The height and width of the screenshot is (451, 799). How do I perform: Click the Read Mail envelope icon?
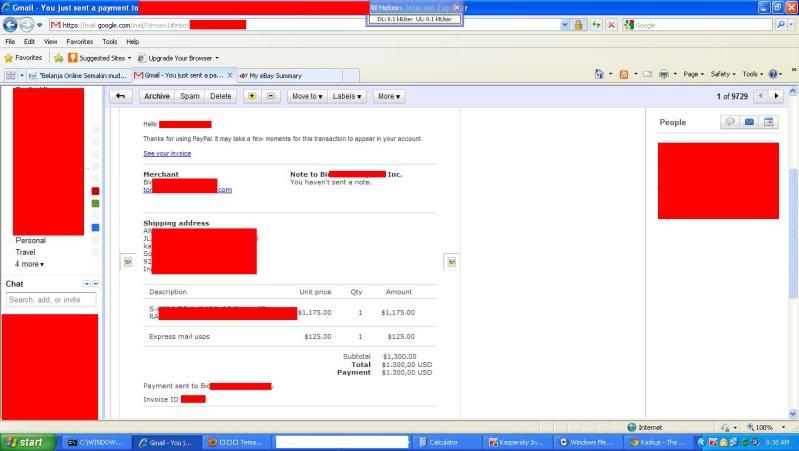click(648, 74)
